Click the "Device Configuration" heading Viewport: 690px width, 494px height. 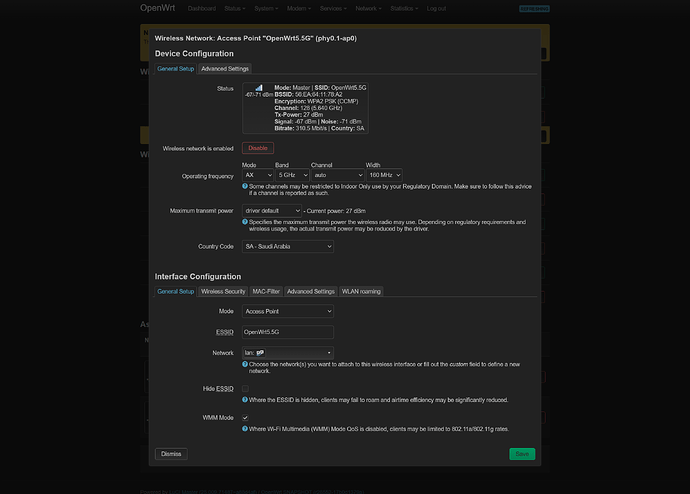point(194,54)
